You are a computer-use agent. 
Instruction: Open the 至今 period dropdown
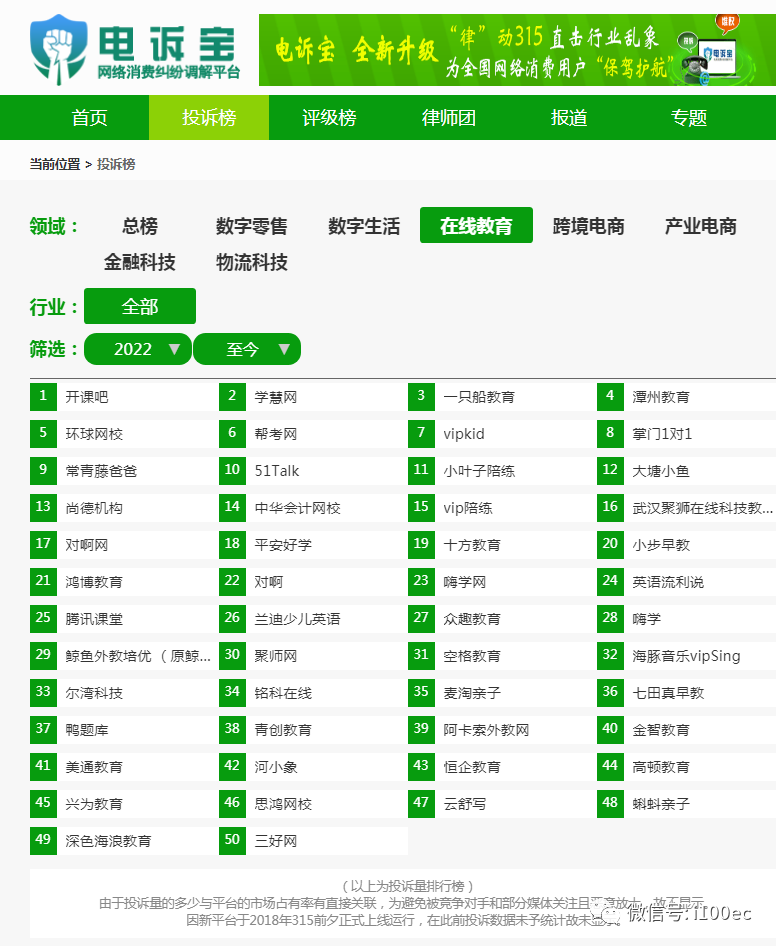pos(247,349)
